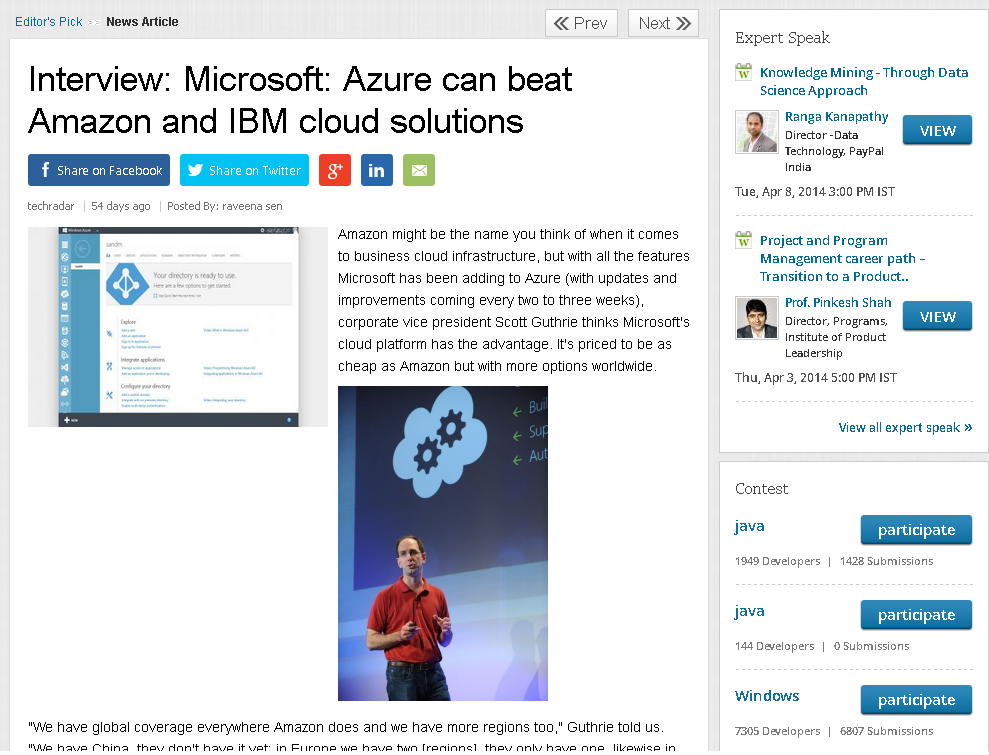Participate in the Windows contest
Image resolution: width=989 pixels, height=755 pixels.
click(x=916, y=700)
